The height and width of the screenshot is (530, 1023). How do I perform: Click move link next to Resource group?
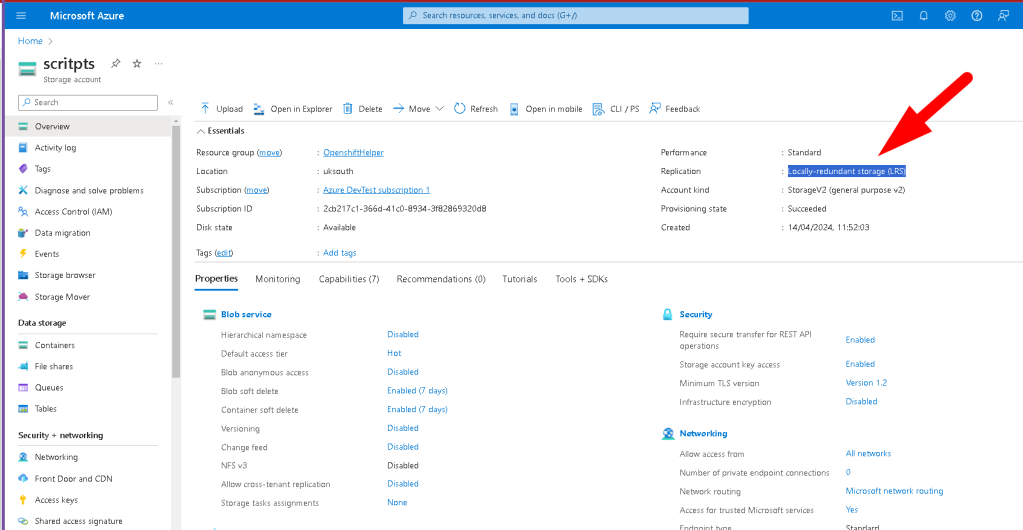click(x=269, y=152)
